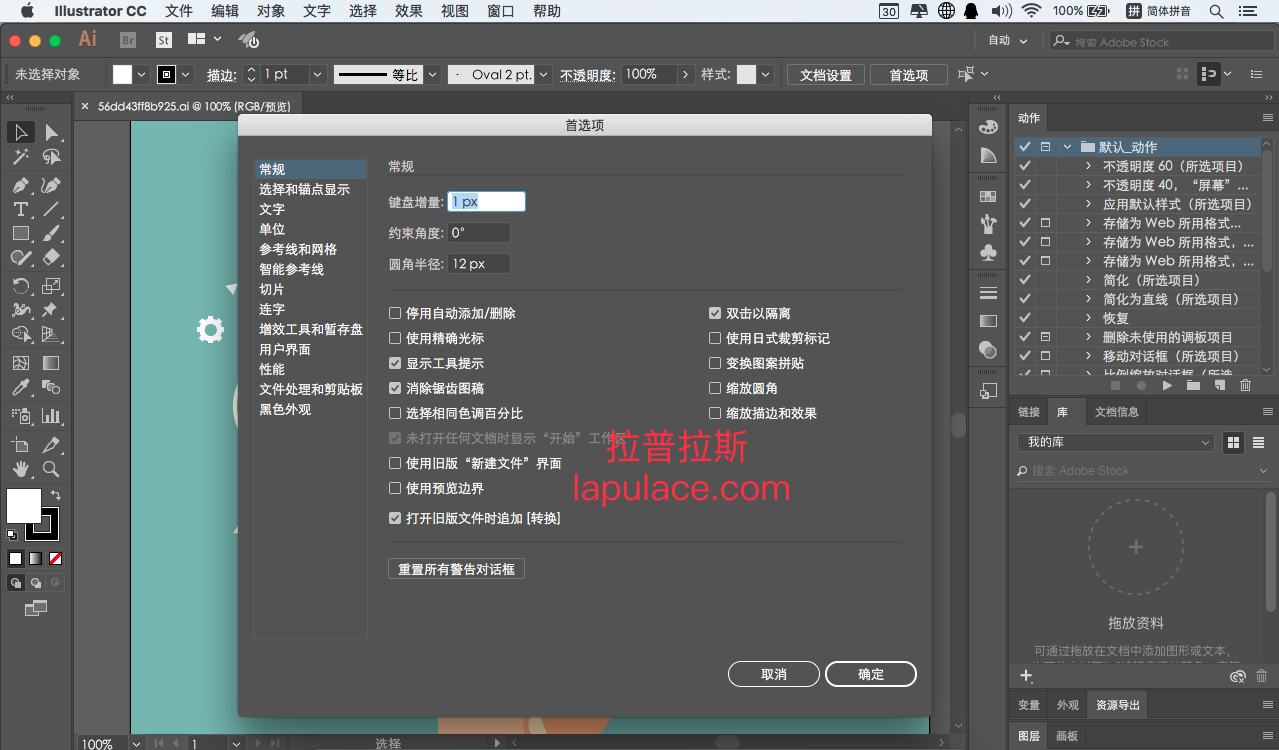Toggle 缩放描边和效果 checkbox
This screenshot has height=750, width=1279.
(715, 413)
